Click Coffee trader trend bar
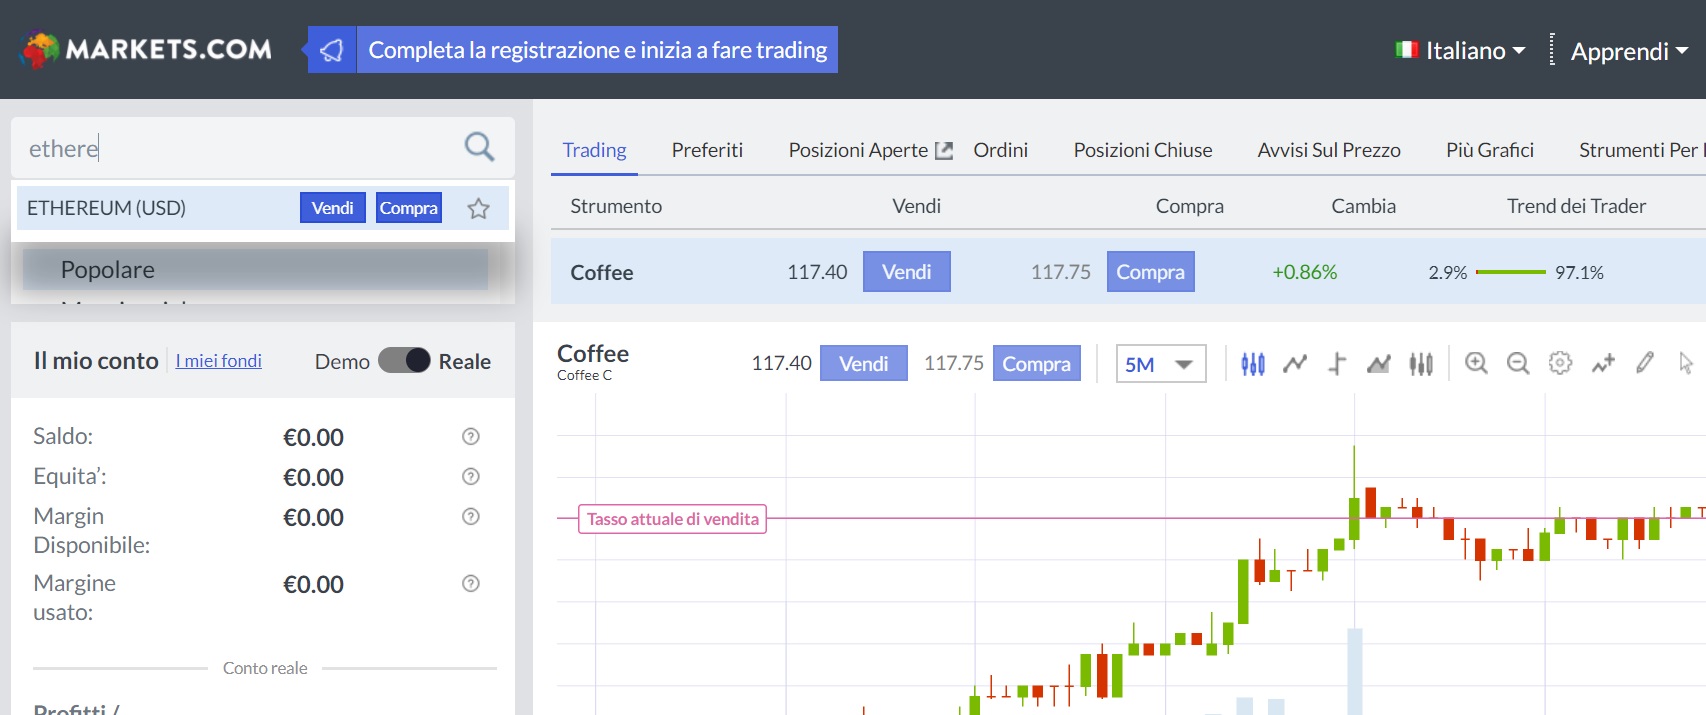Screen dimensions: 1706x715 (1511, 272)
